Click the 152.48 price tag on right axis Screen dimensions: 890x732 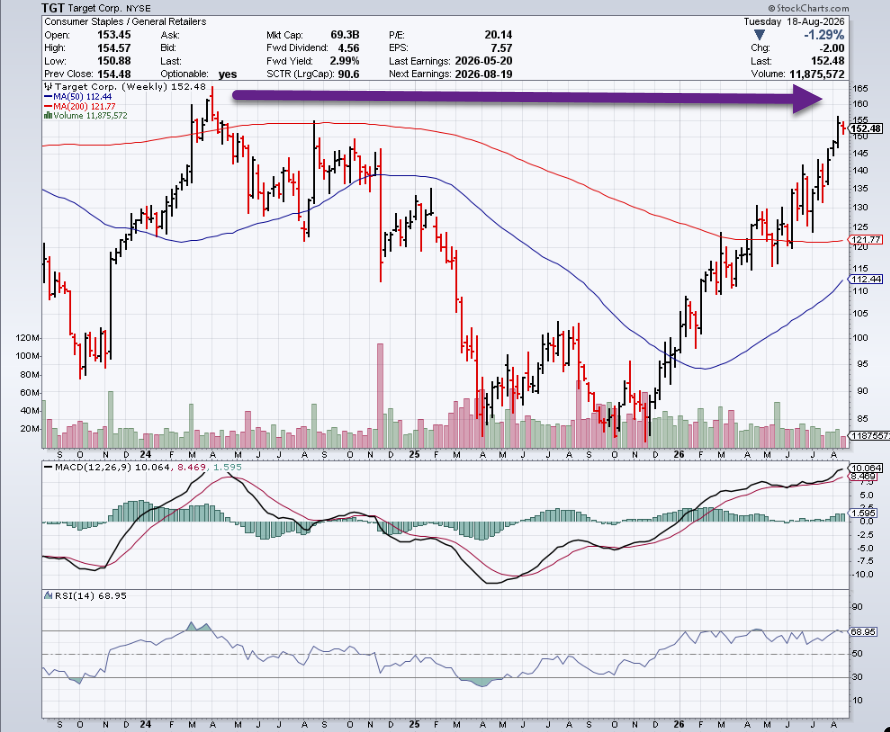click(x=867, y=129)
